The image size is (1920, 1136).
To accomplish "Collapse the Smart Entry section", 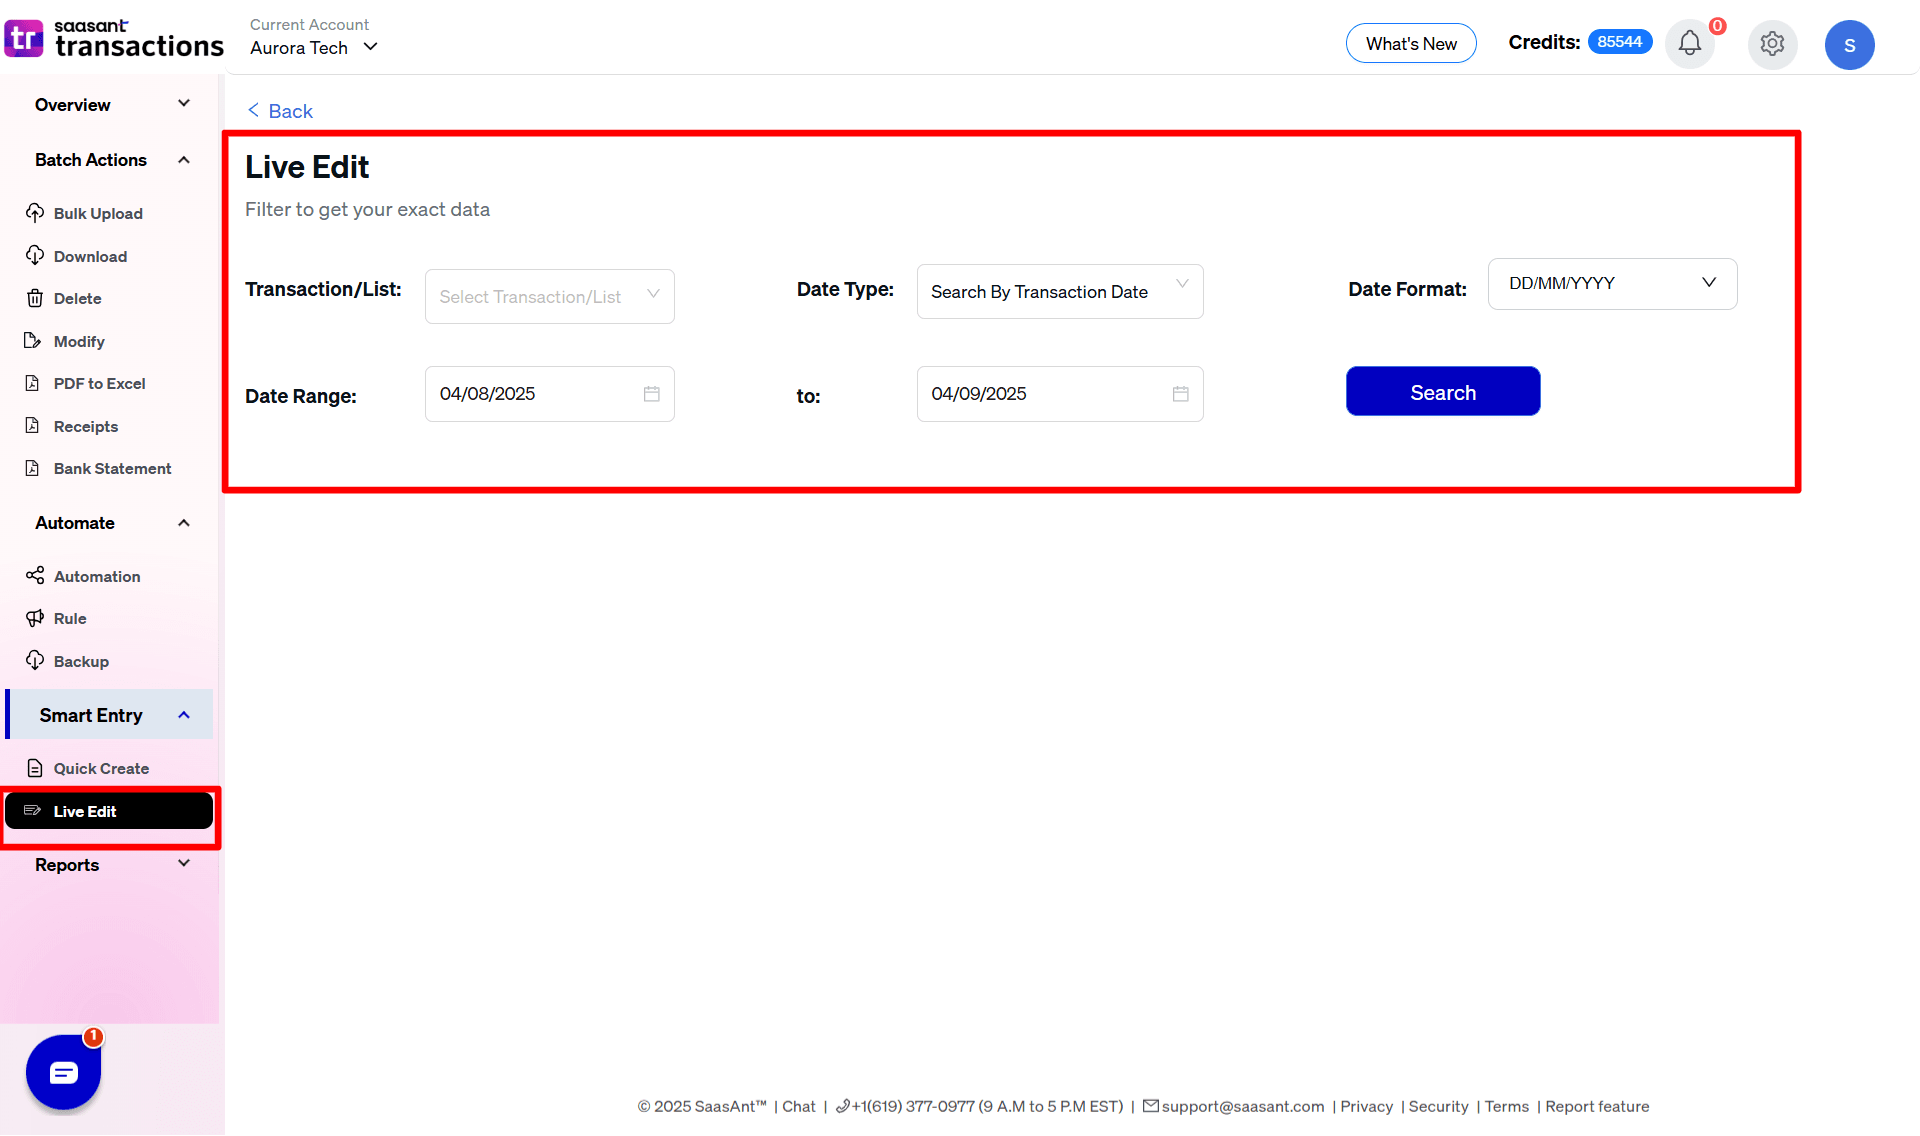I will (x=110, y=715).
